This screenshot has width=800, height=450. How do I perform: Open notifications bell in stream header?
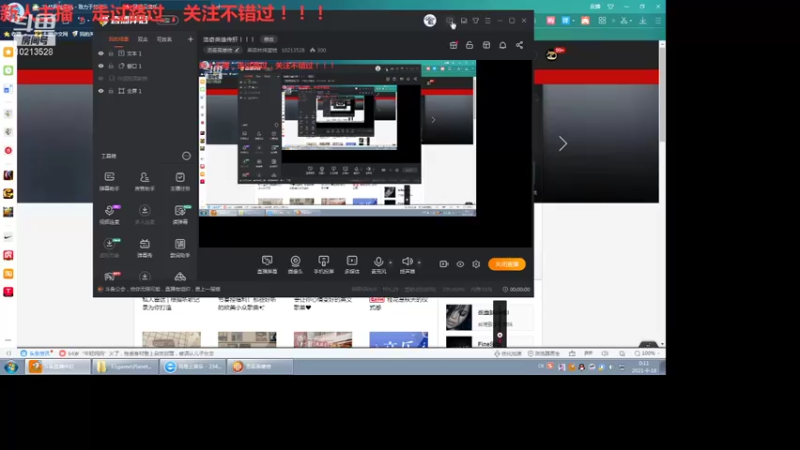click(503, 45)
